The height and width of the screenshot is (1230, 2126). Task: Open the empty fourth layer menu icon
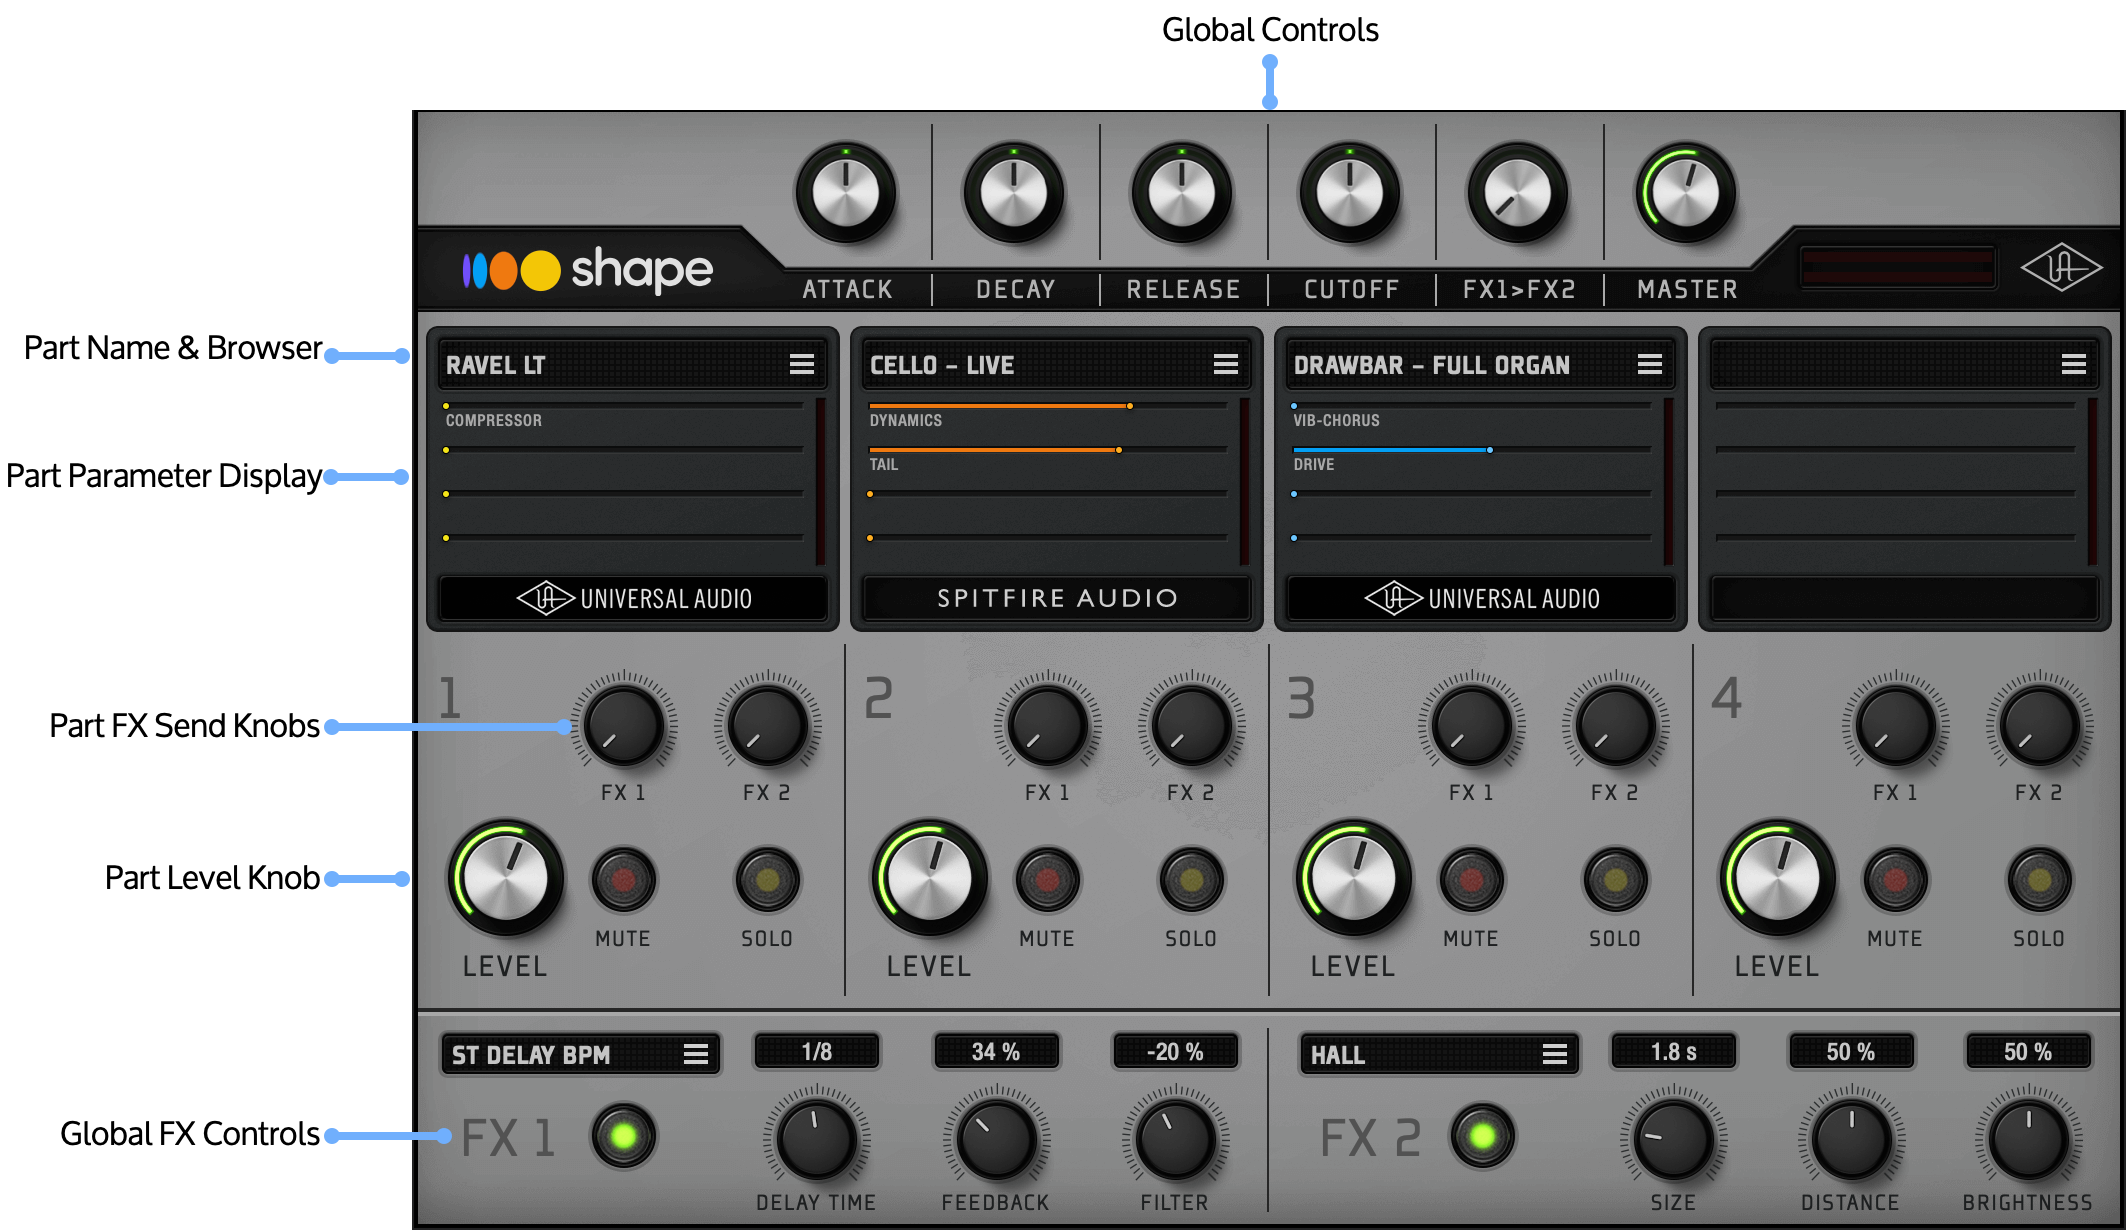point(2073,365)
